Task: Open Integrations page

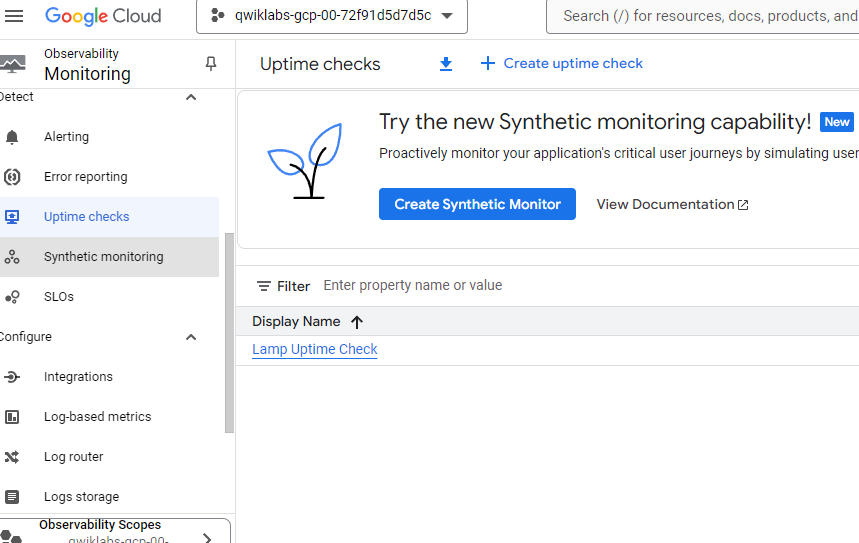Action: click(x=78, y=377)
